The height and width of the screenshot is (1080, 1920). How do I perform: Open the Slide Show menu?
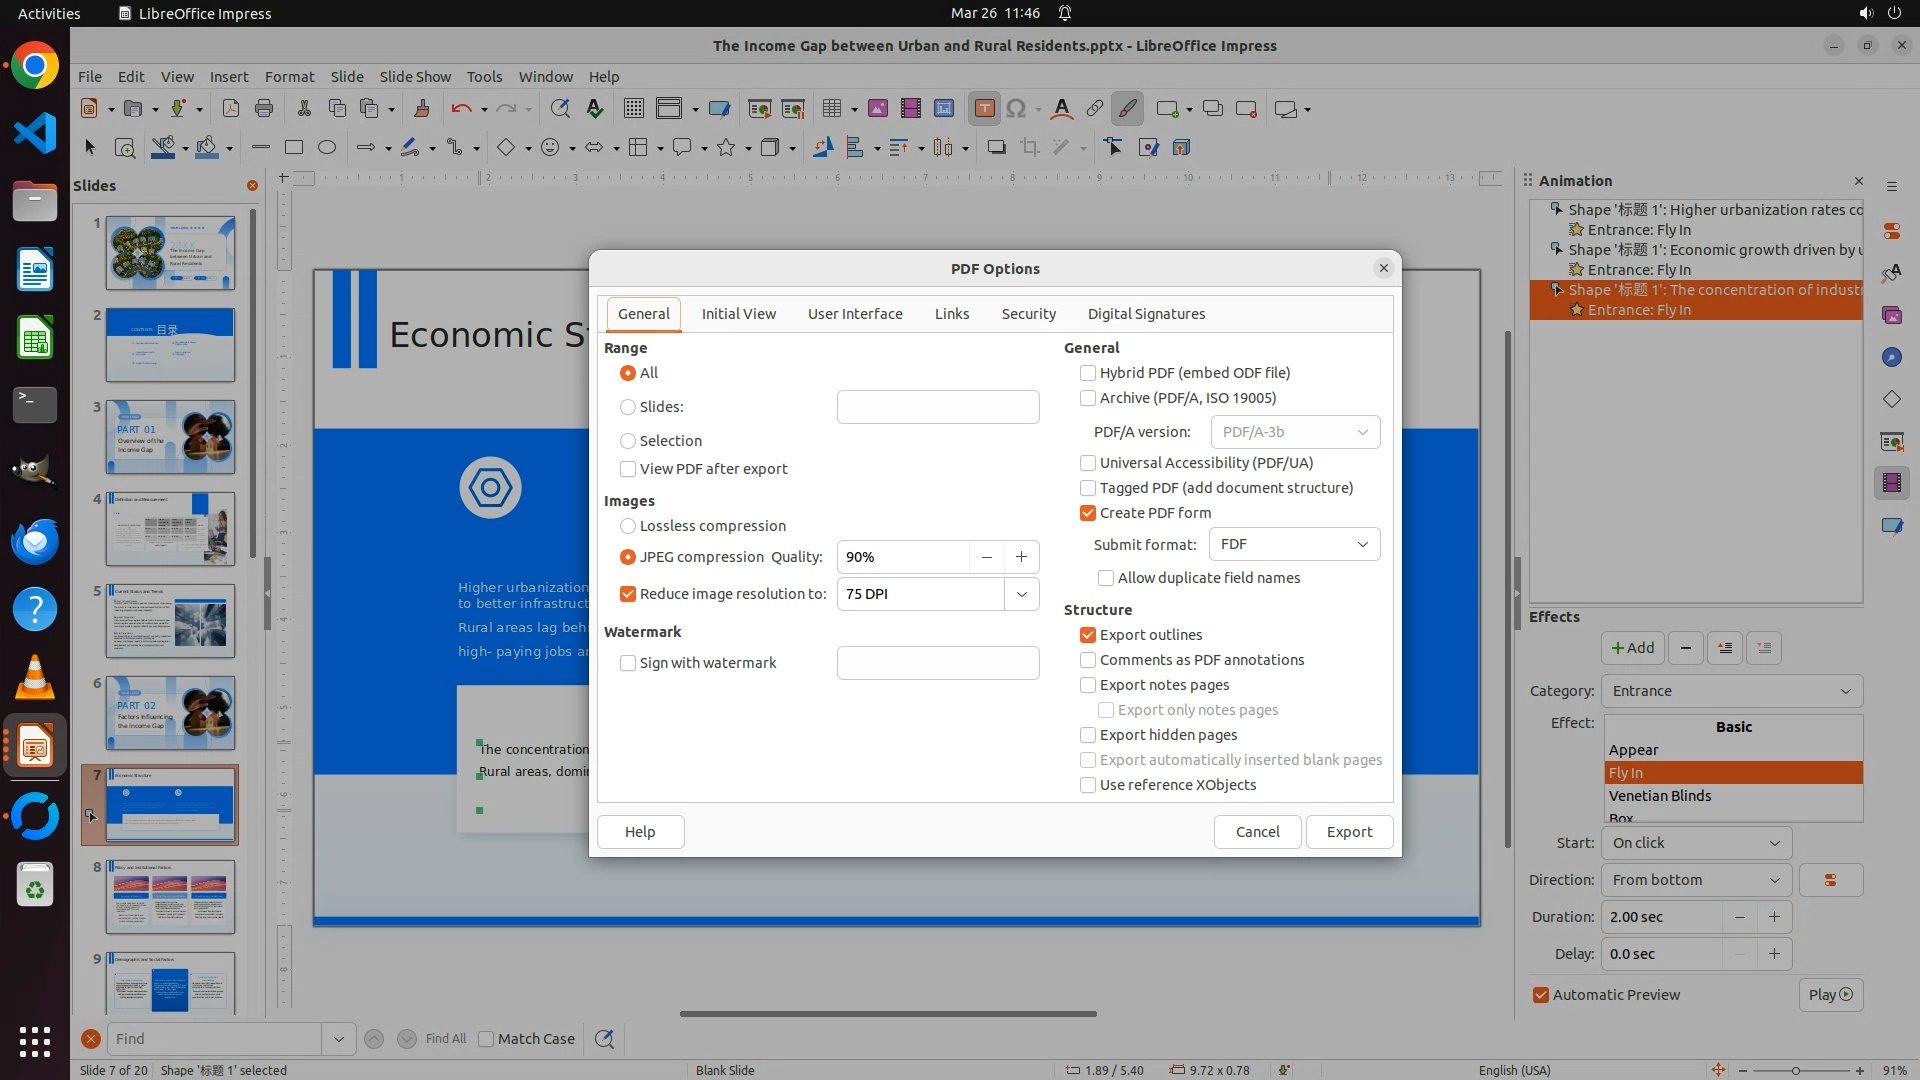pos(415,77)
